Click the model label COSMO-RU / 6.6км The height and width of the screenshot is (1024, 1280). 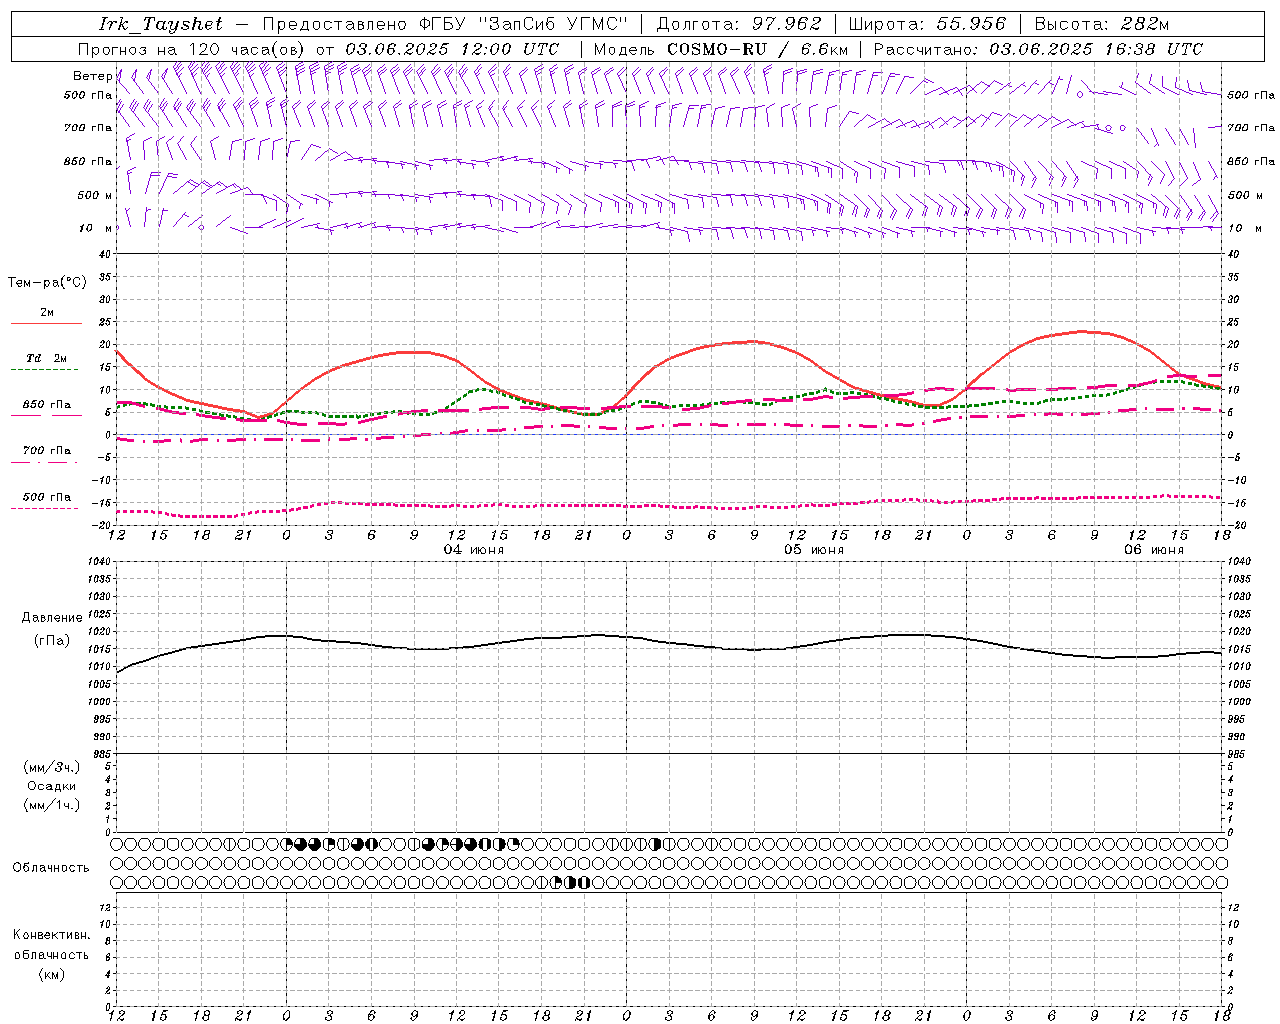point(758,49)
